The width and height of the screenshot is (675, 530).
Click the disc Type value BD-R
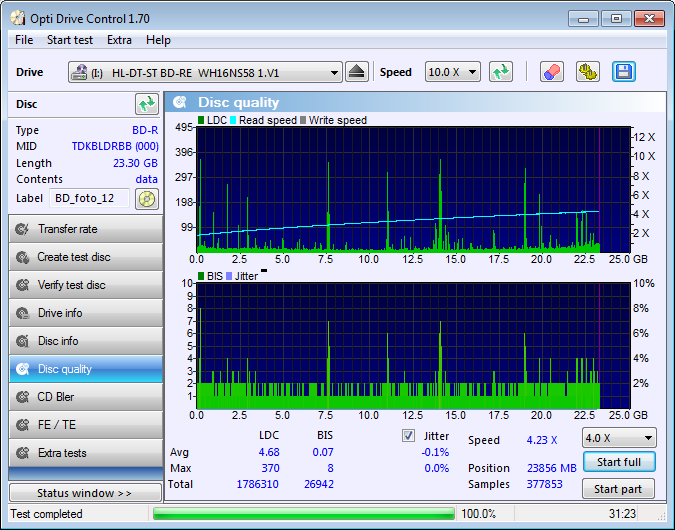click(x=145, y=130)
